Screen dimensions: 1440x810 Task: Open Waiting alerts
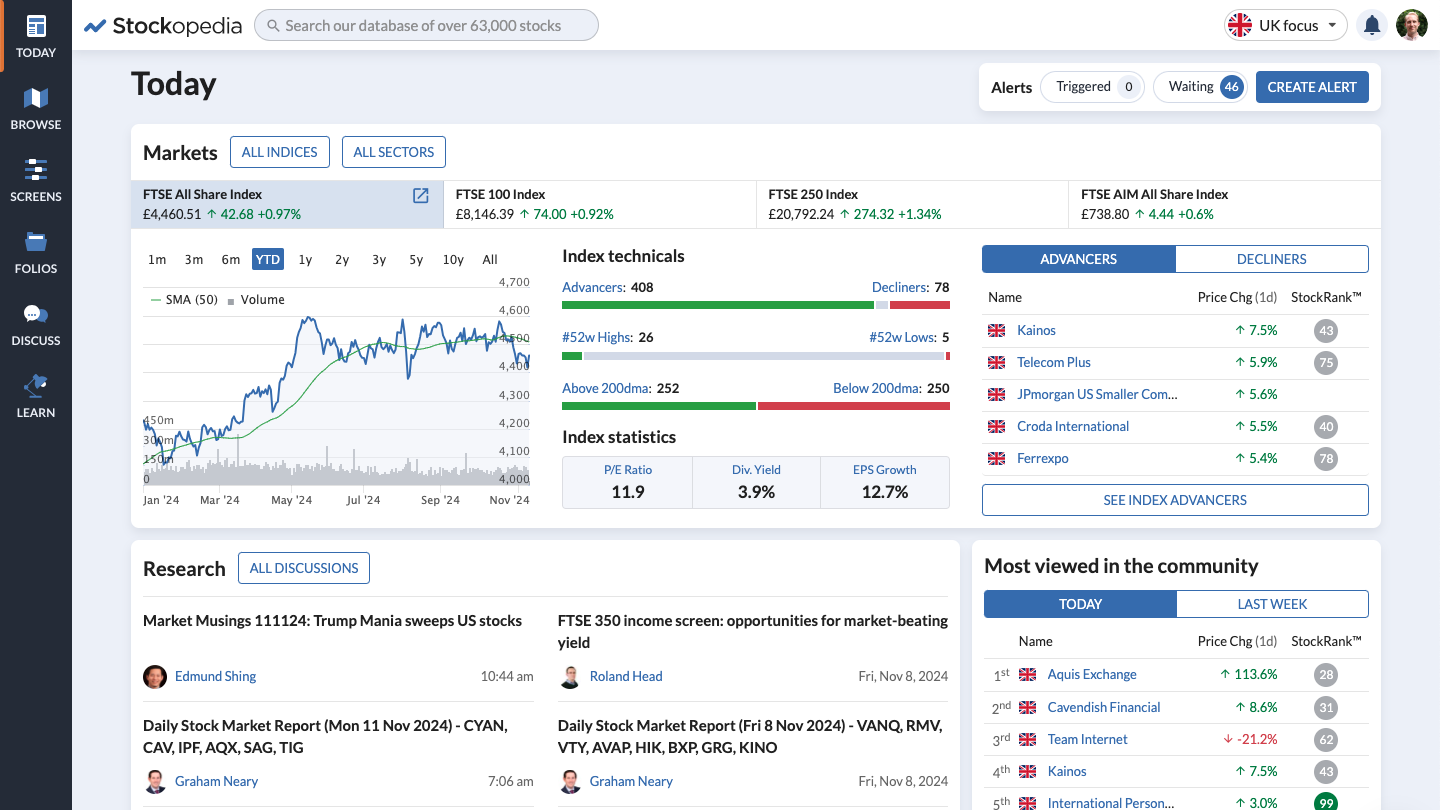pyautogui.click(x=1201, y=87)
